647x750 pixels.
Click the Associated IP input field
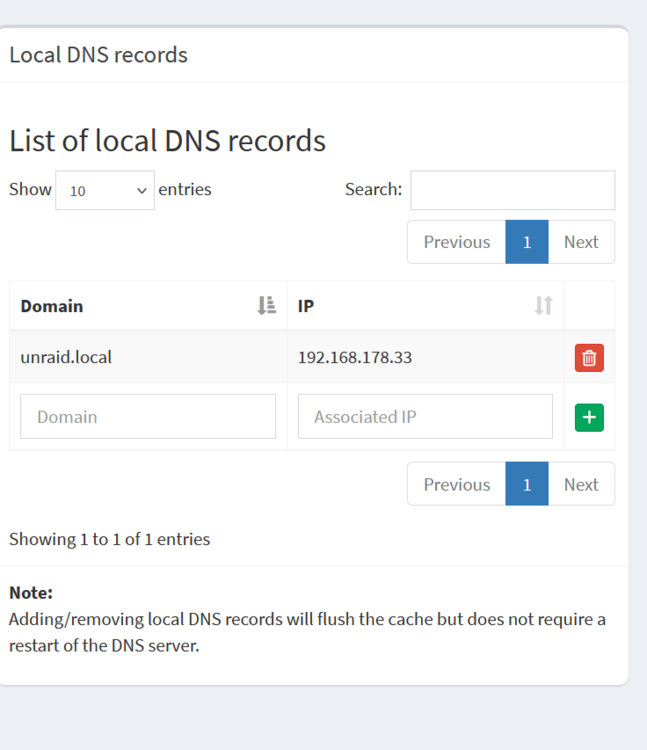point(425,417)
